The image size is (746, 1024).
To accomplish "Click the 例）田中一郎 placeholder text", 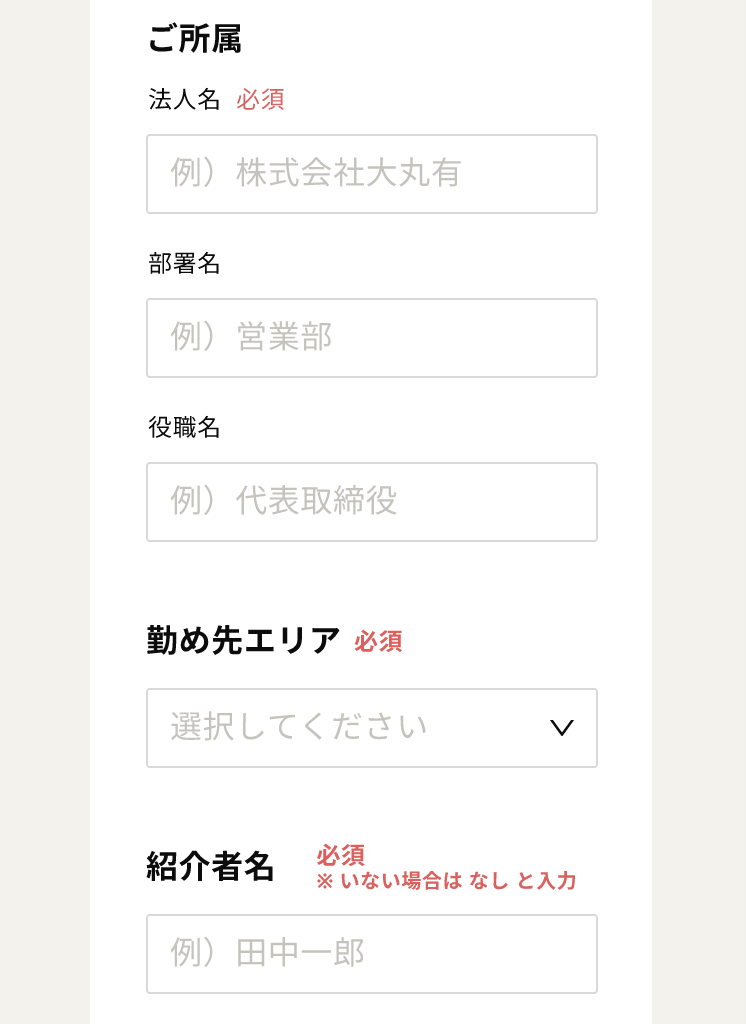I will click(x=267, y=953).
